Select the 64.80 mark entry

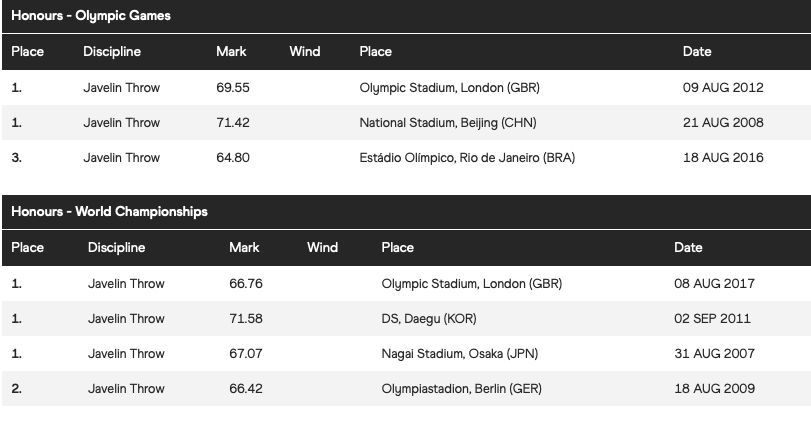(x=233, y=158)
